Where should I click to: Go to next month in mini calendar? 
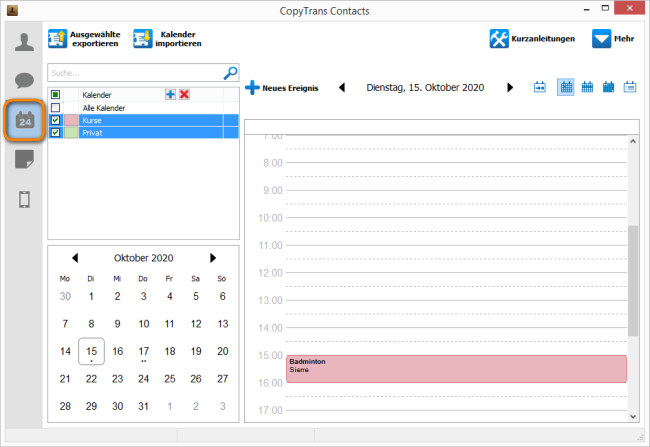coord(213,258)
